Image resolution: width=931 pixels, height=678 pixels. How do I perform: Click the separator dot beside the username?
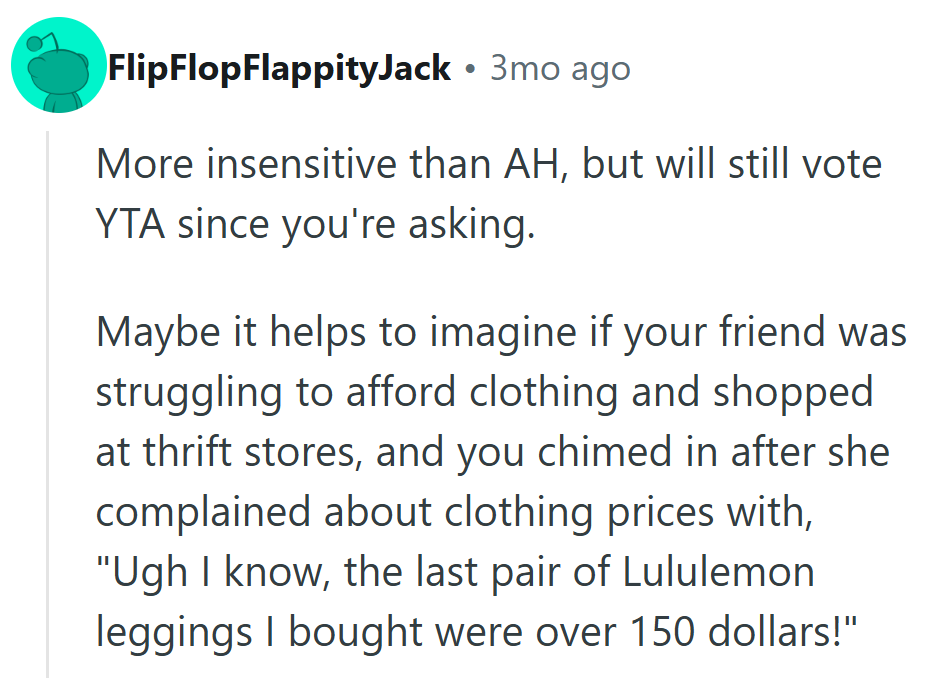point(470,69)
